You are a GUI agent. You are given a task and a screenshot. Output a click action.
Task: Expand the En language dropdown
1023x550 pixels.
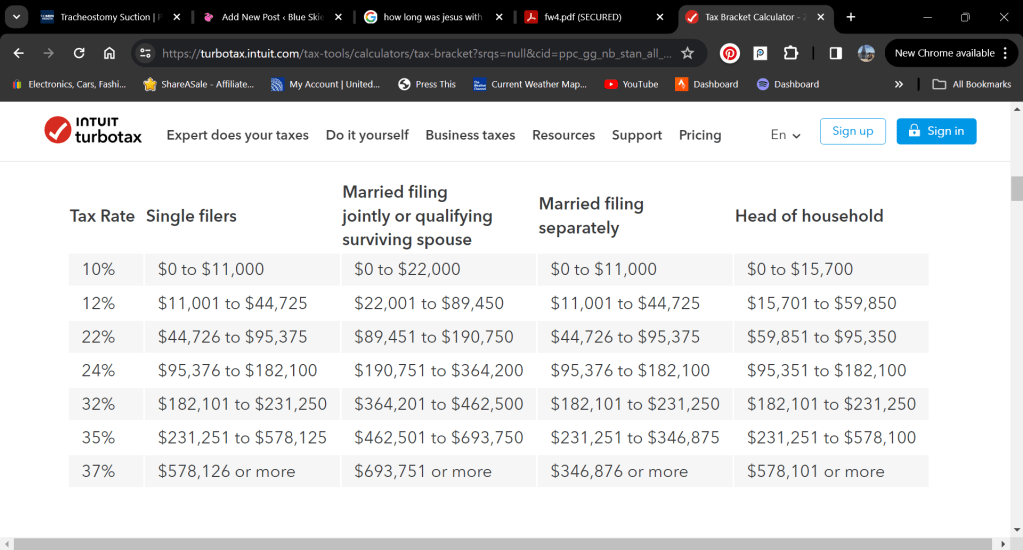click(786, 135)
